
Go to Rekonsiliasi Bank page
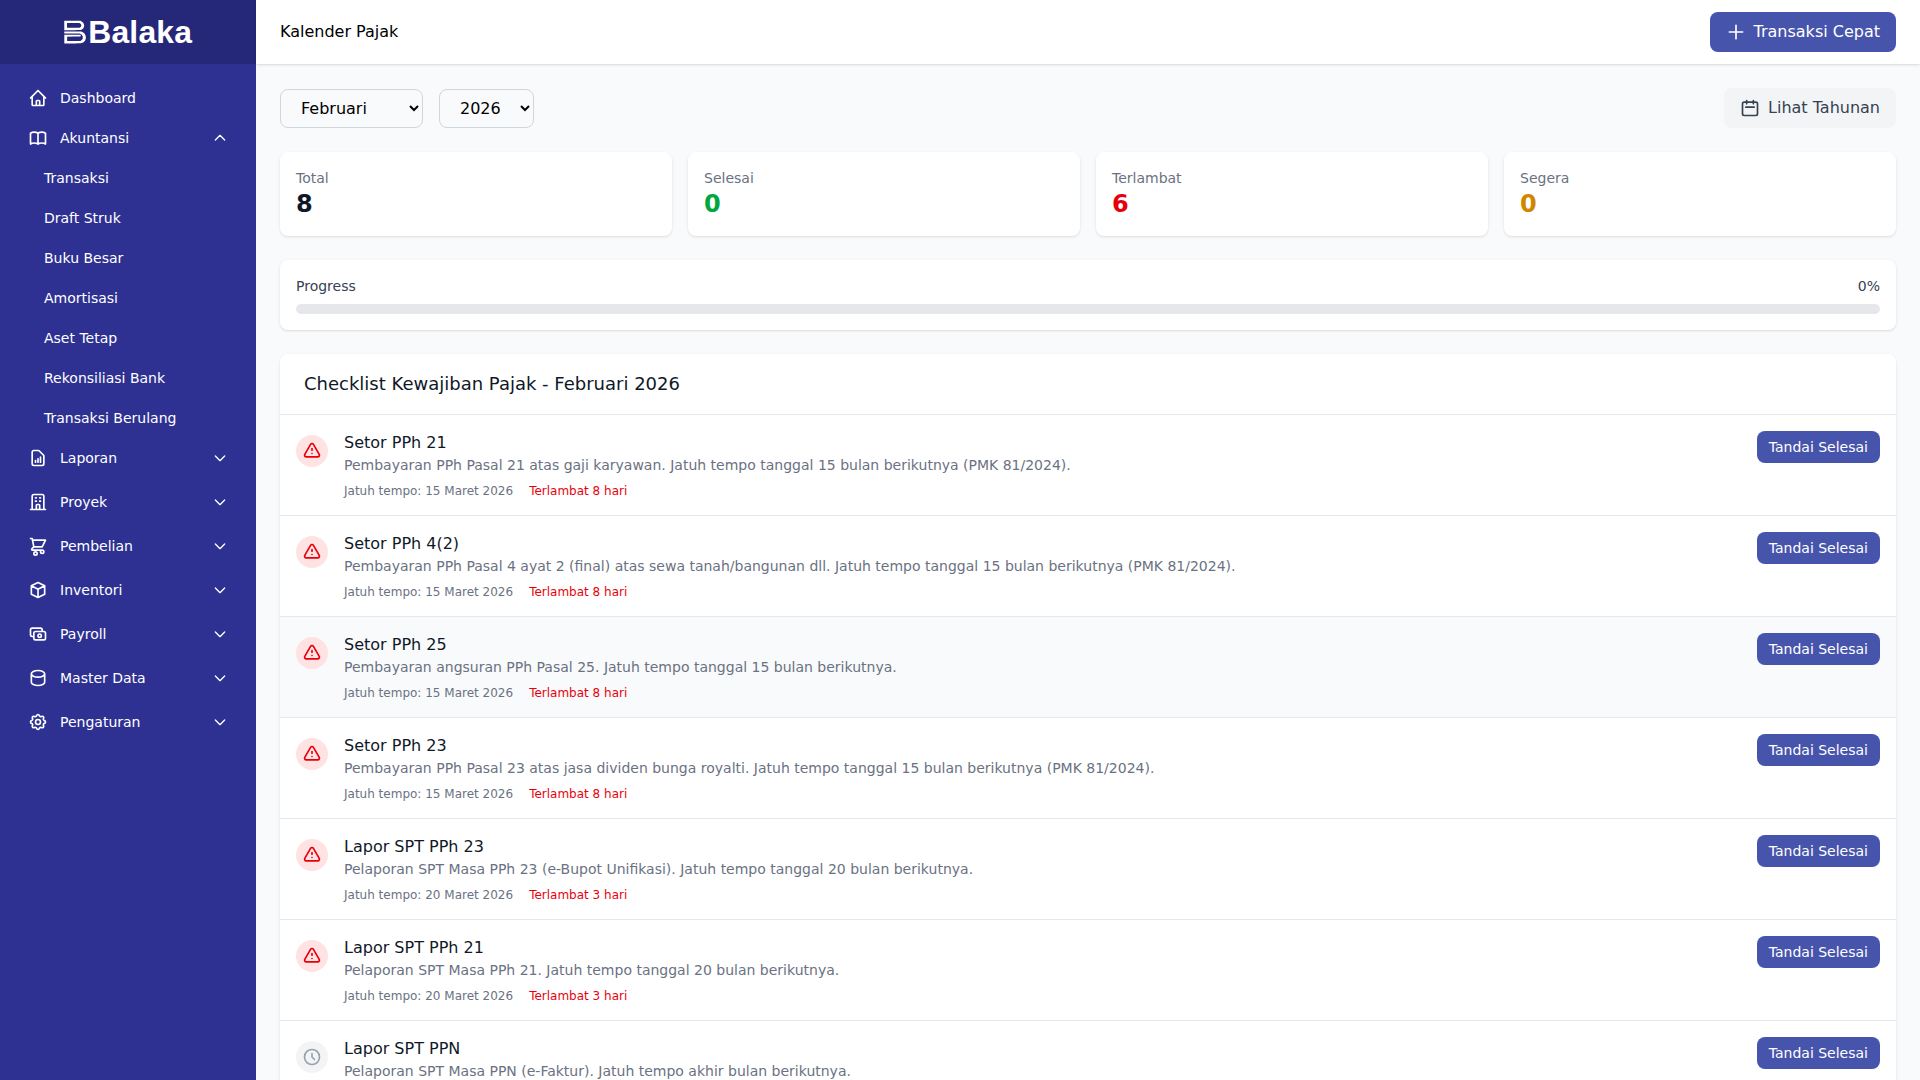[104, 378]
